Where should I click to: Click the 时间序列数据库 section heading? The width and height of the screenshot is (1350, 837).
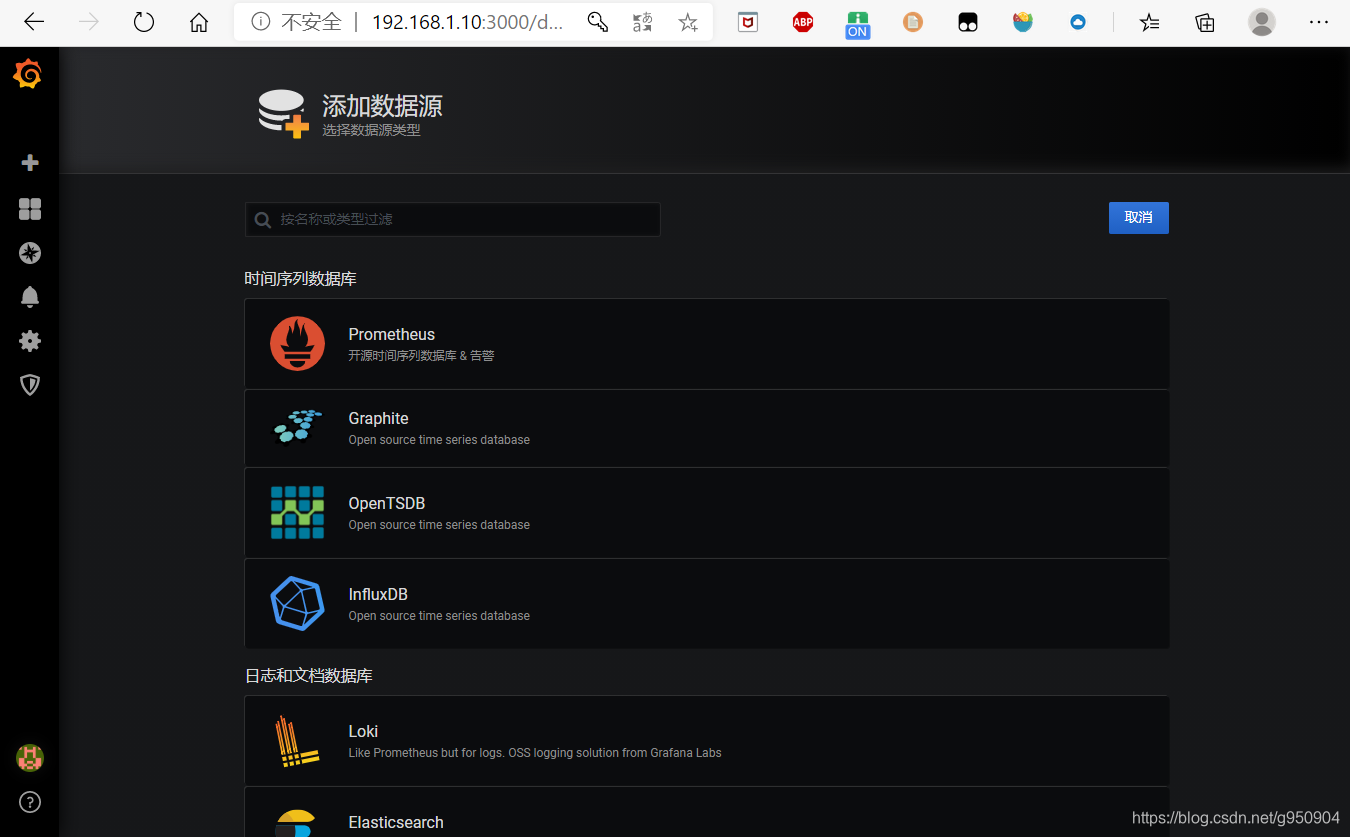click(301, 279)
